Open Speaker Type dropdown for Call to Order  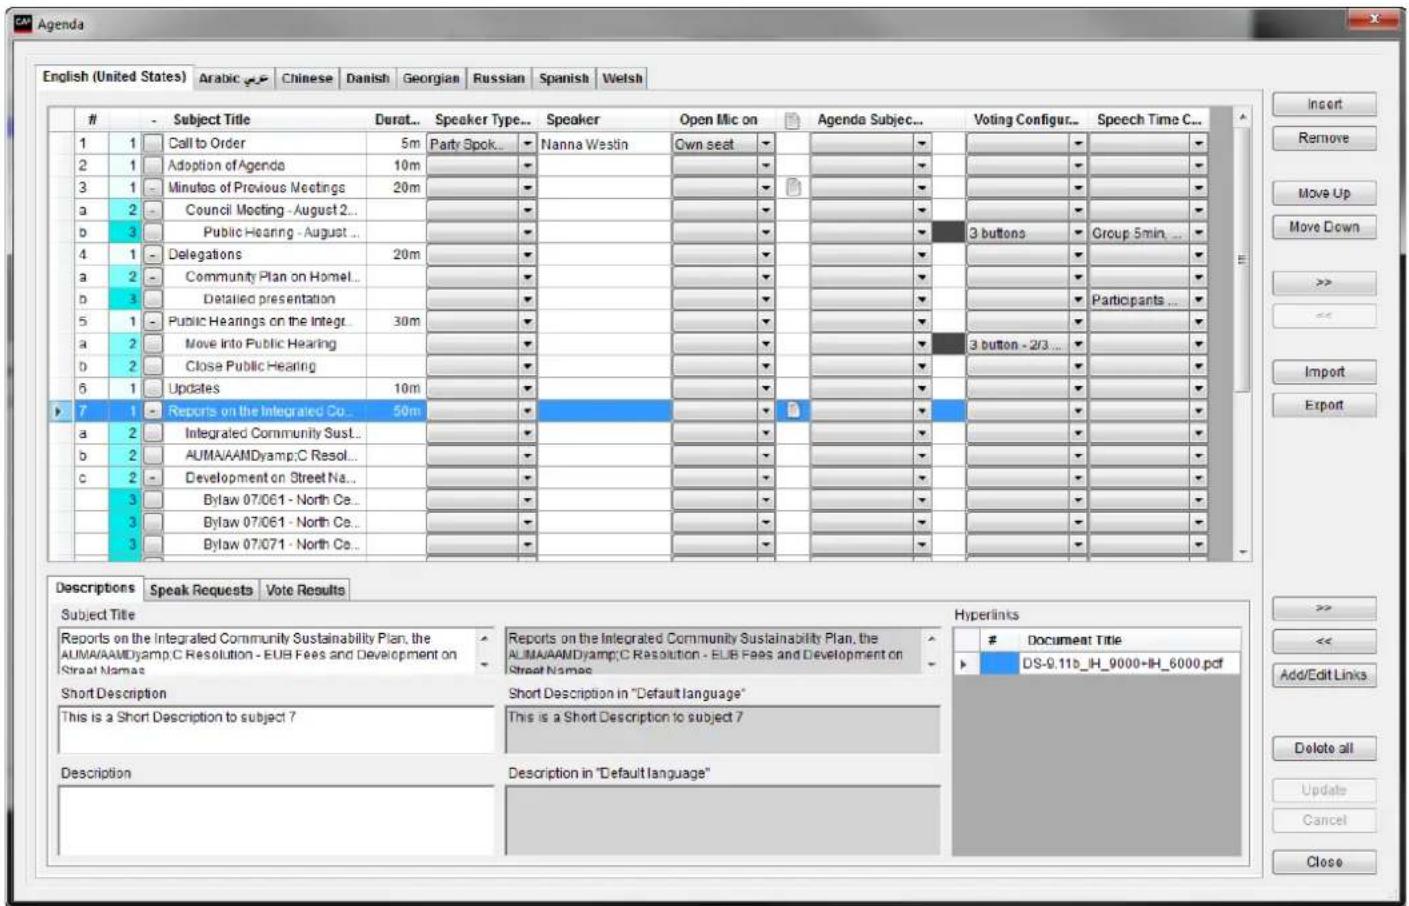(x=528, y=144)
